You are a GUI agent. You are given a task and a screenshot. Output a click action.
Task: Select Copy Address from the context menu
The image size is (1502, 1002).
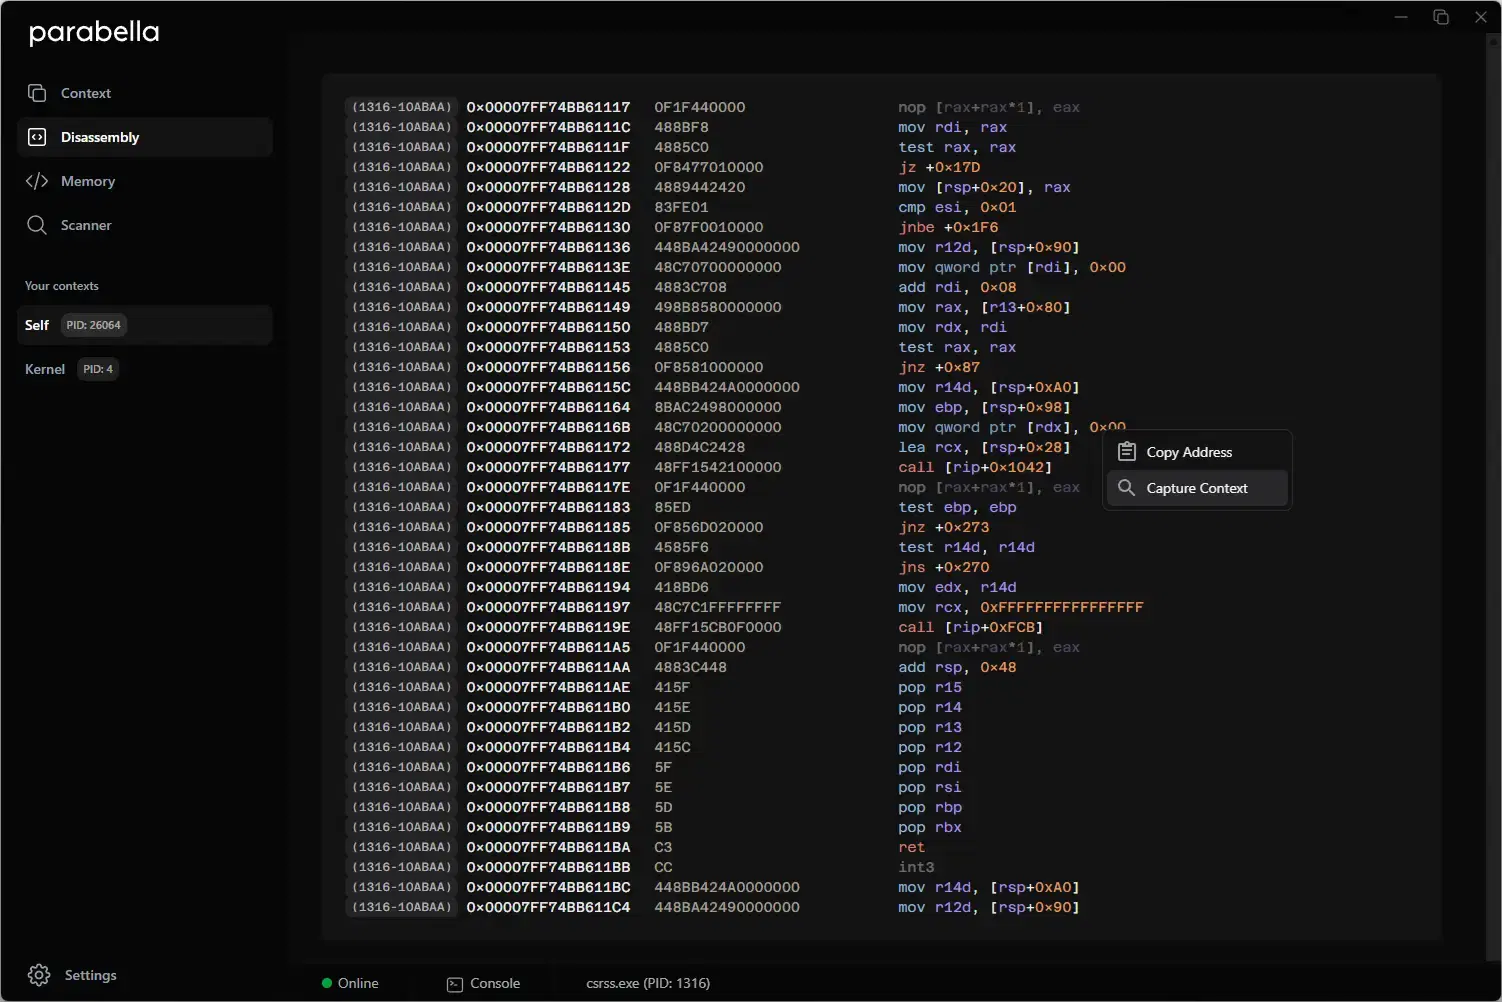1190,451
